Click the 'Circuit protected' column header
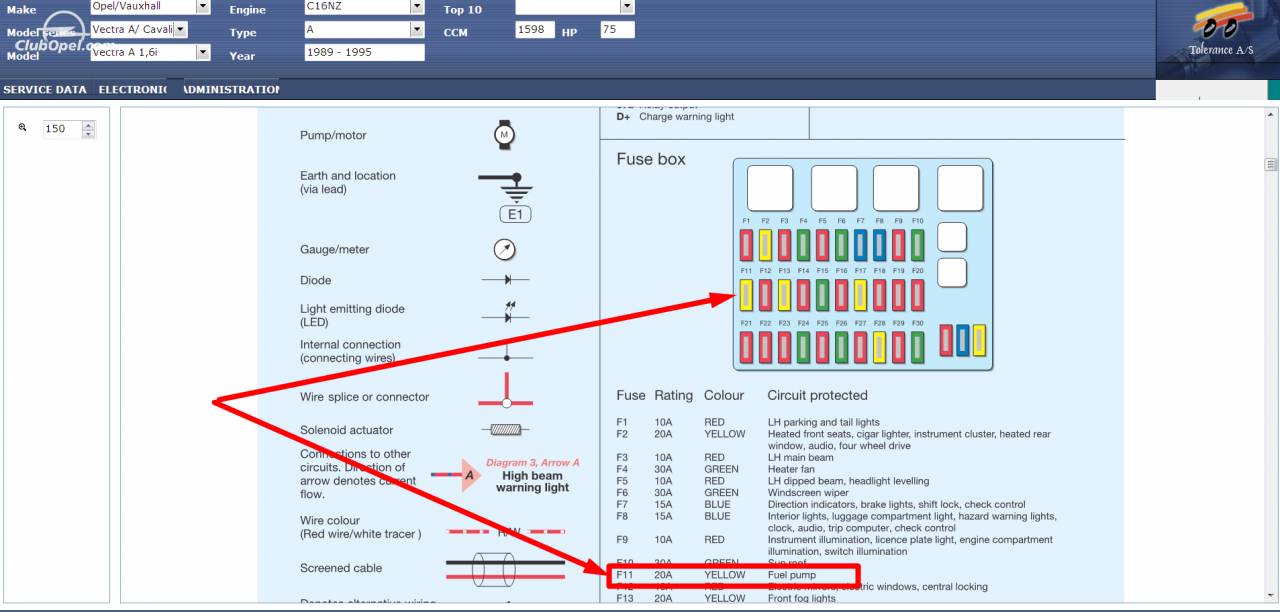The width and height of the screenshot is (1280, 612). click(817, 395)
